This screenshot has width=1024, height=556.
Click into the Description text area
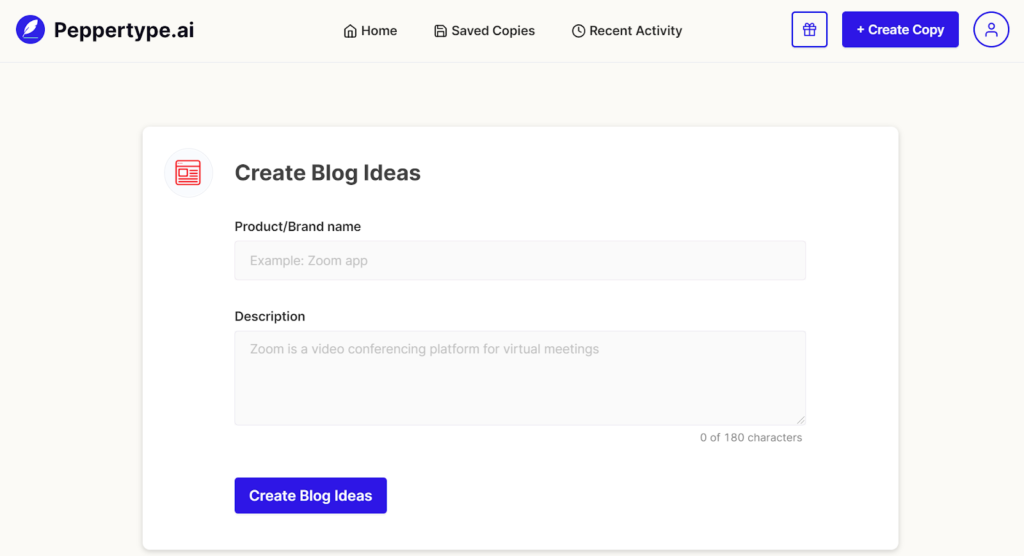pyautogui.click(x=520, y=378)
